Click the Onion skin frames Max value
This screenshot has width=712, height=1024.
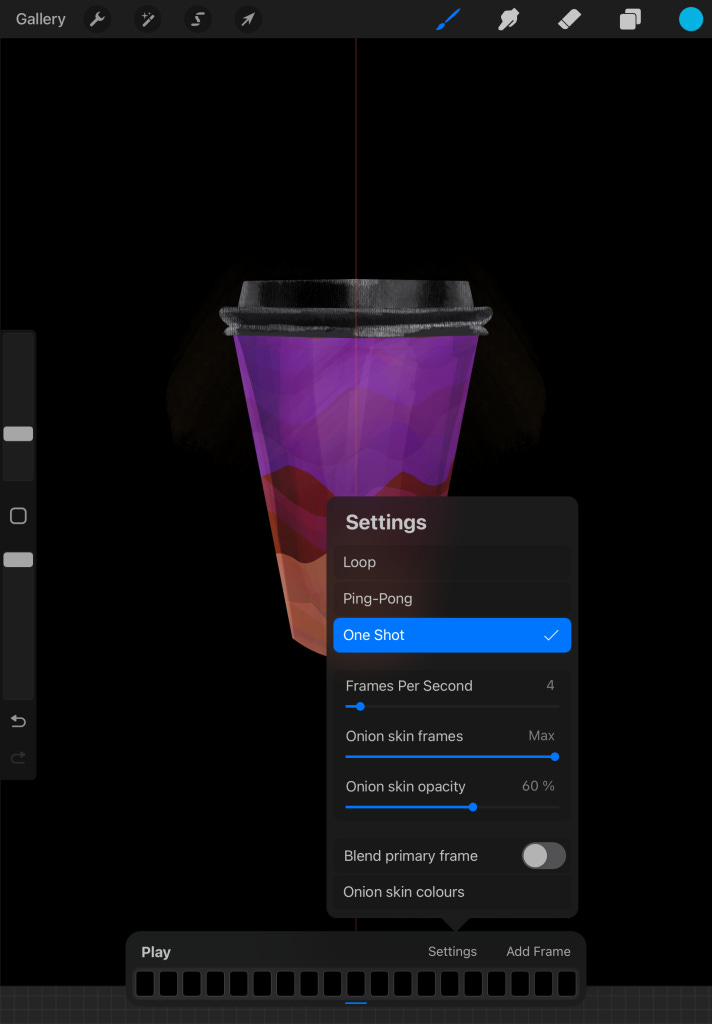(542, 736)
